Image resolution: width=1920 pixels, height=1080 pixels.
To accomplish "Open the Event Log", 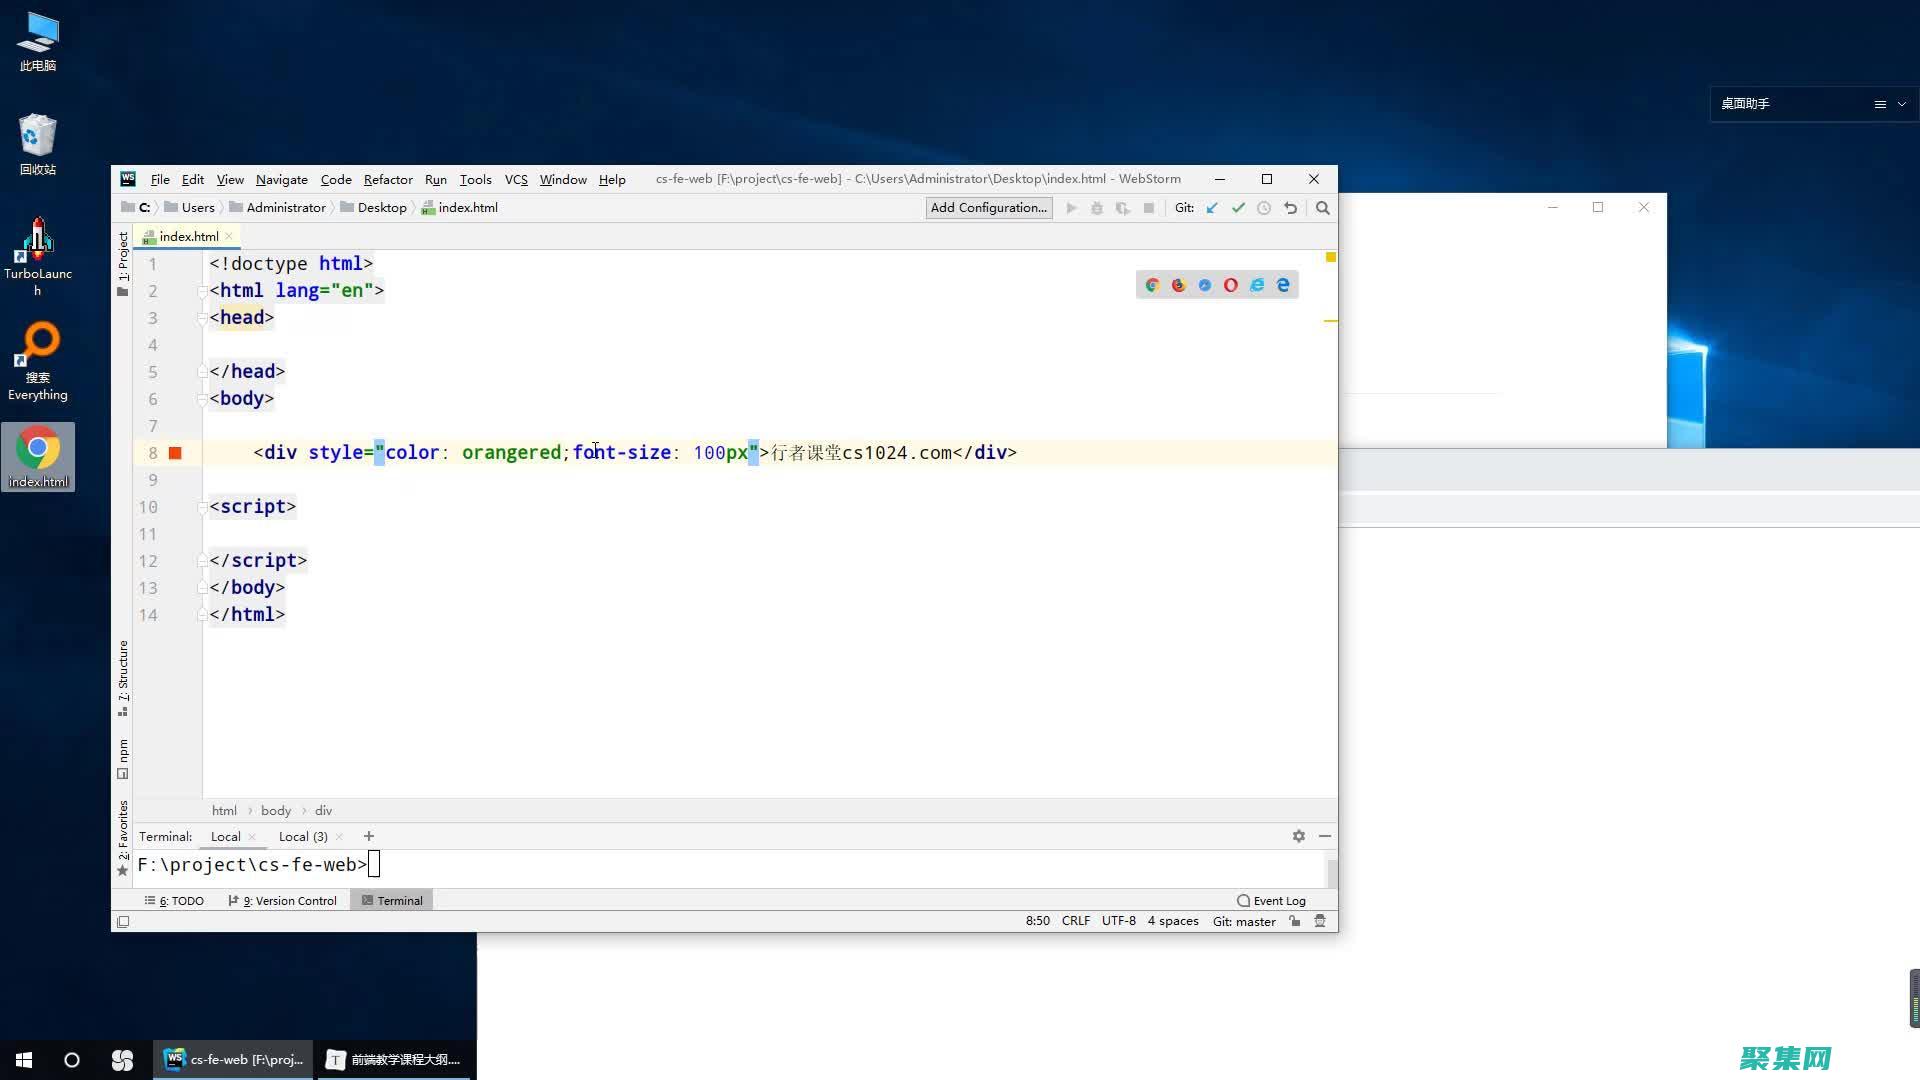I will [1271, 900].
